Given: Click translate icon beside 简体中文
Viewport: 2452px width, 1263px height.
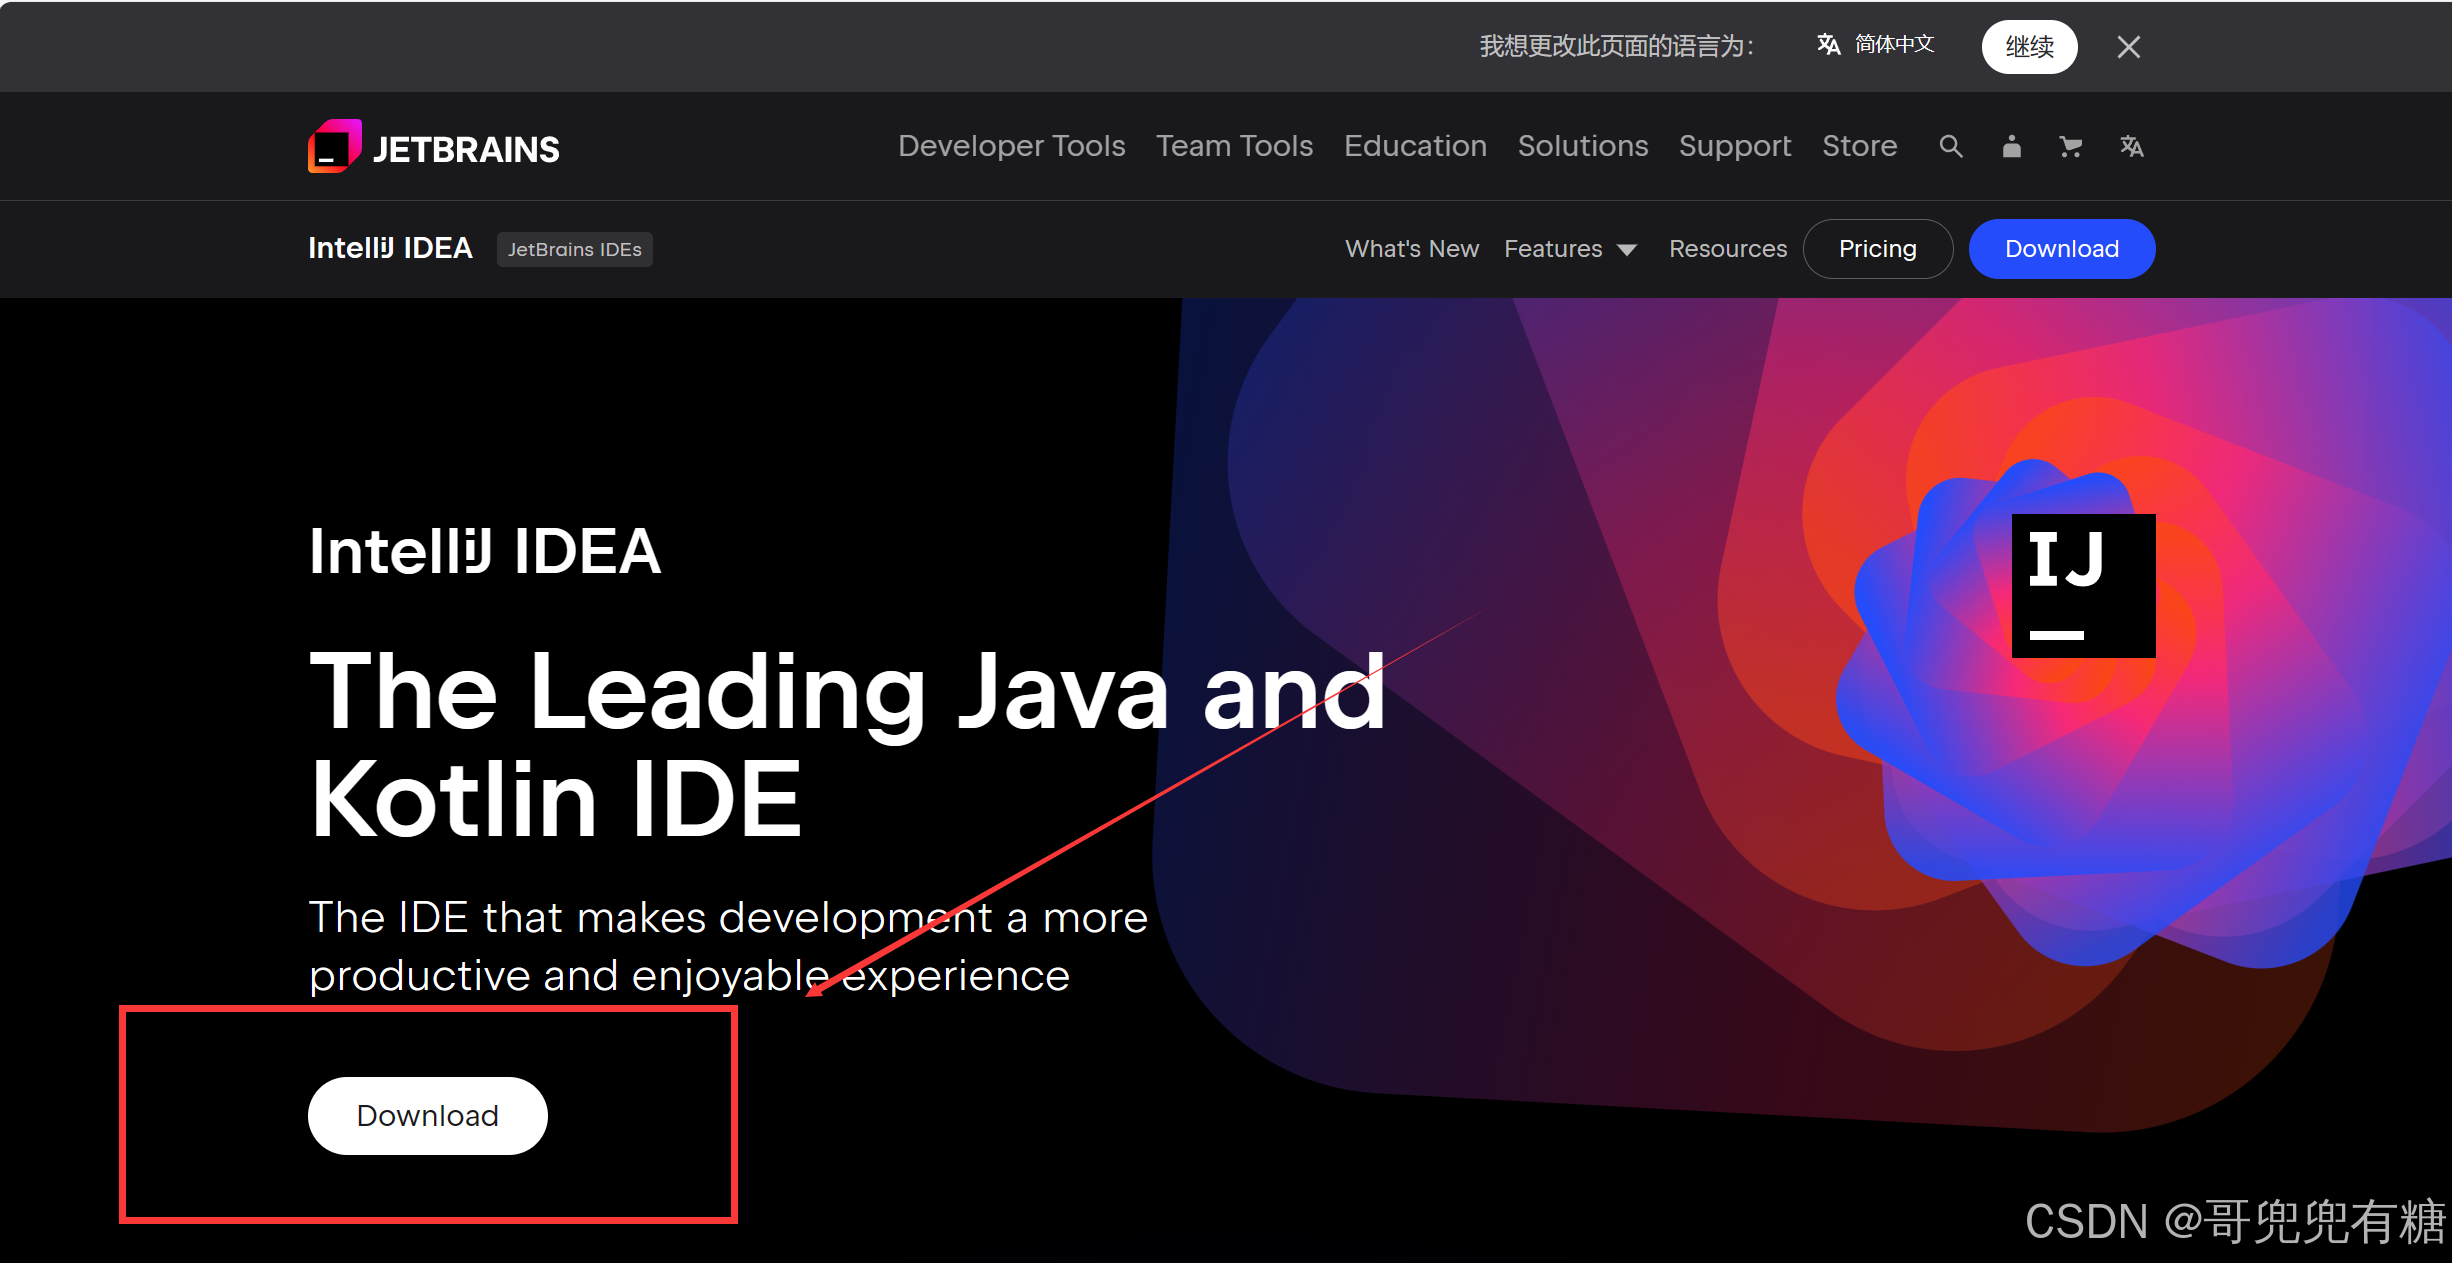Looking at the screenshot, I should coord(1828,45).
